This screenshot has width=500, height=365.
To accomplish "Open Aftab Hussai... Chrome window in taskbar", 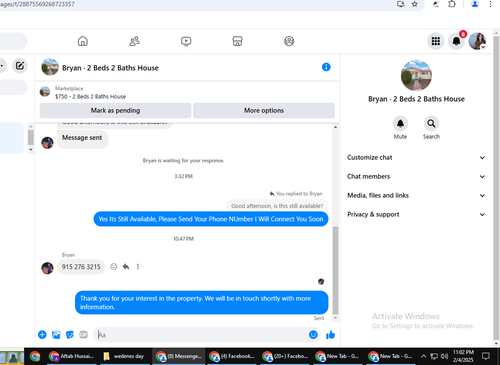I will (x=72, y=356).
